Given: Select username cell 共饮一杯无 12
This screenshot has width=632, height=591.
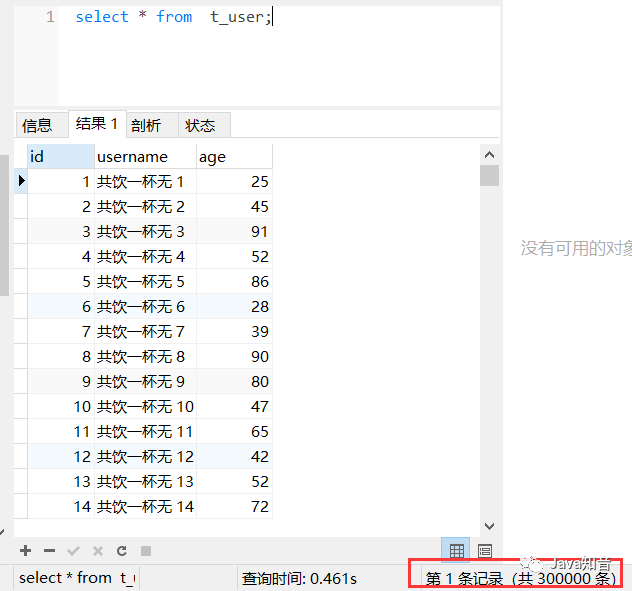Looking at the screenshot, I should click(x=146, y=456).
